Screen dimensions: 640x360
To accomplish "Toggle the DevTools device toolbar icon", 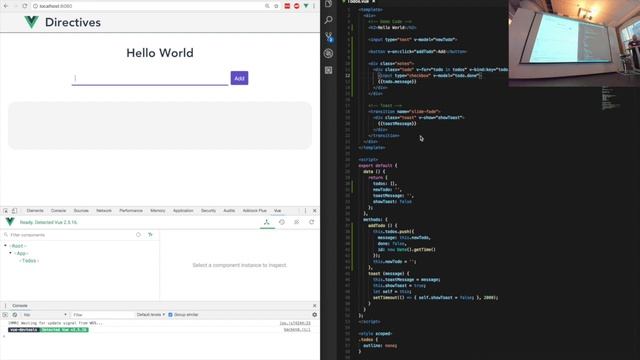I will 14,211.
